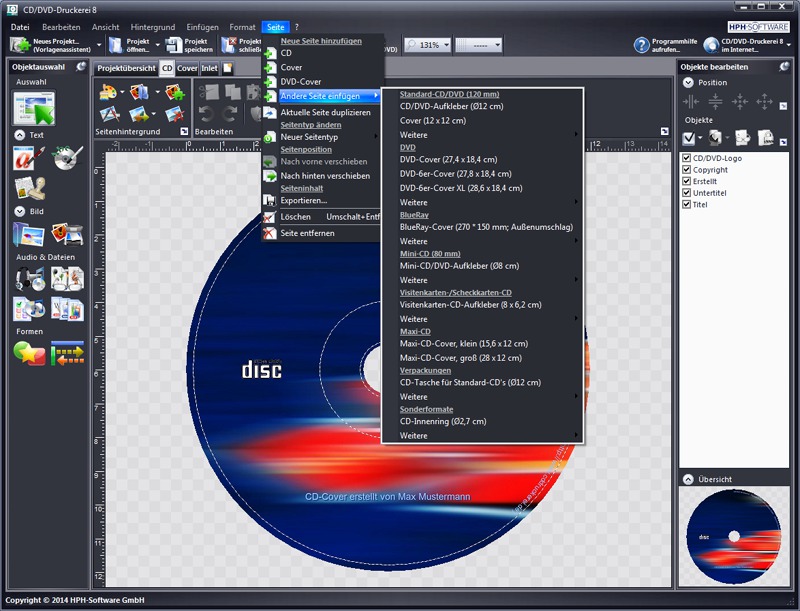
Task: Toggle the Position section chevron
Action: click(688, 83)
